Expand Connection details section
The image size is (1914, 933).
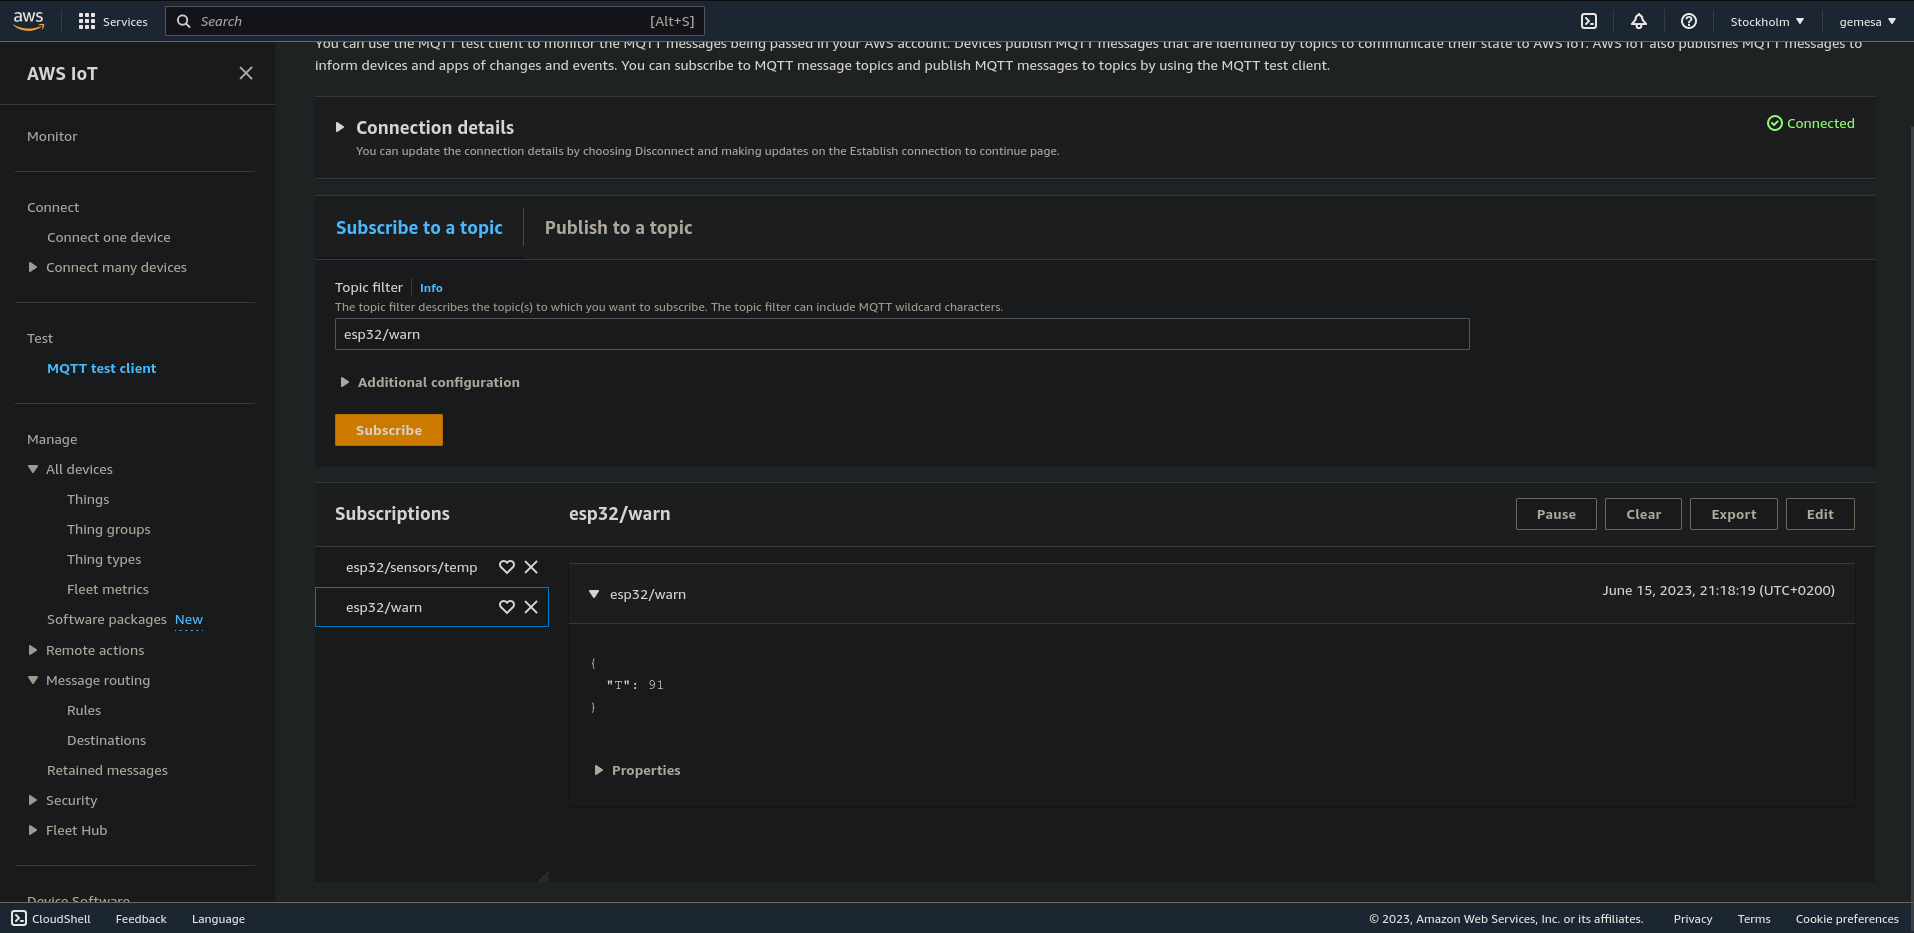coord(340,127)
